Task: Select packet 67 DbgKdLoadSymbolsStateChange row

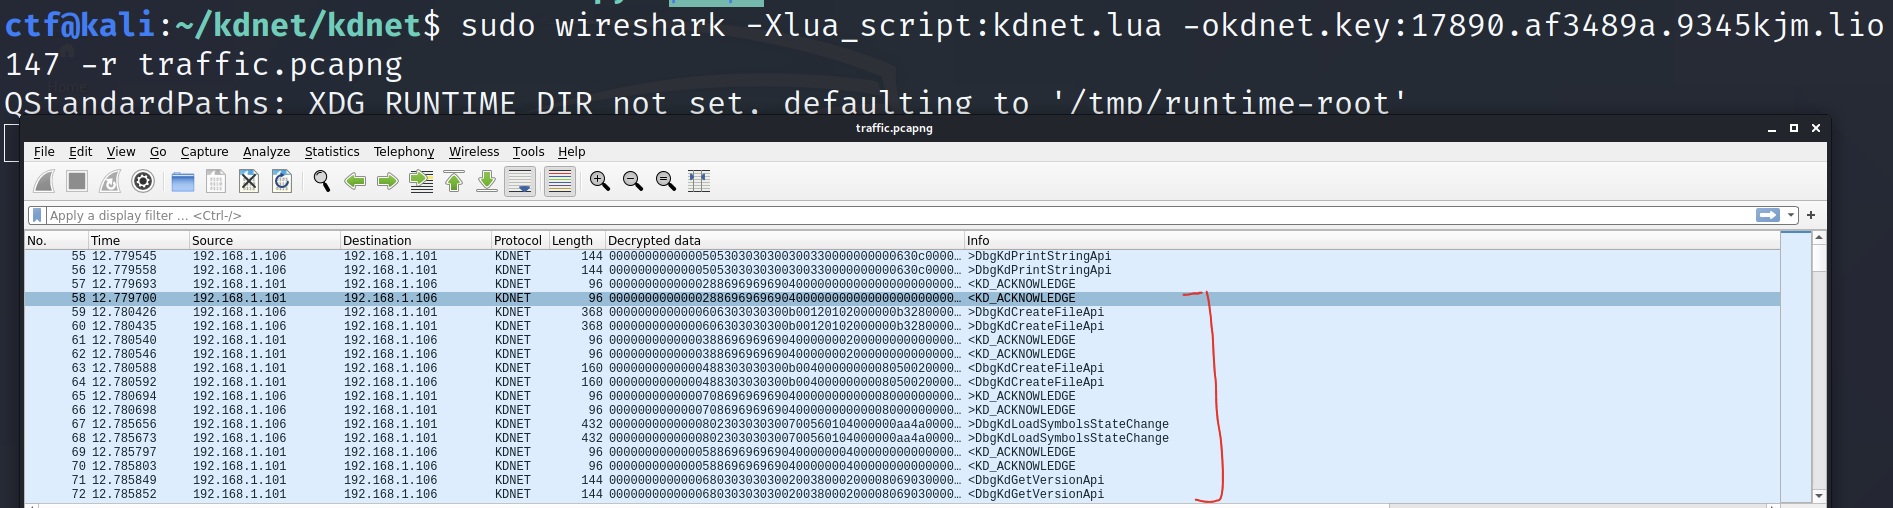Action: pos(902,424)
